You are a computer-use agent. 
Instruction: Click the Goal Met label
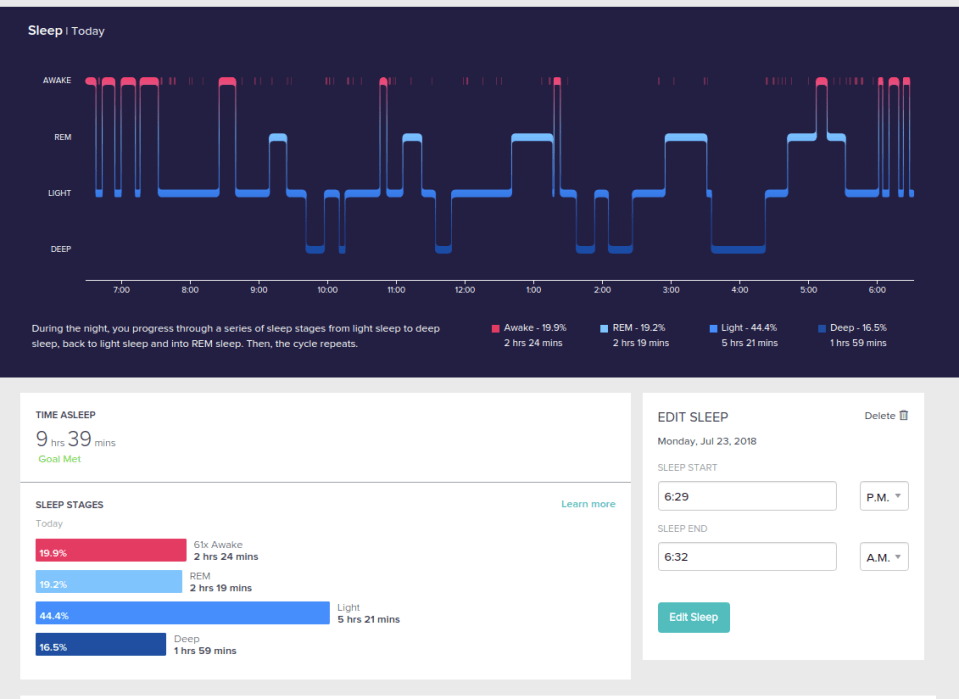pyautogui.click(x=59, y=459)
